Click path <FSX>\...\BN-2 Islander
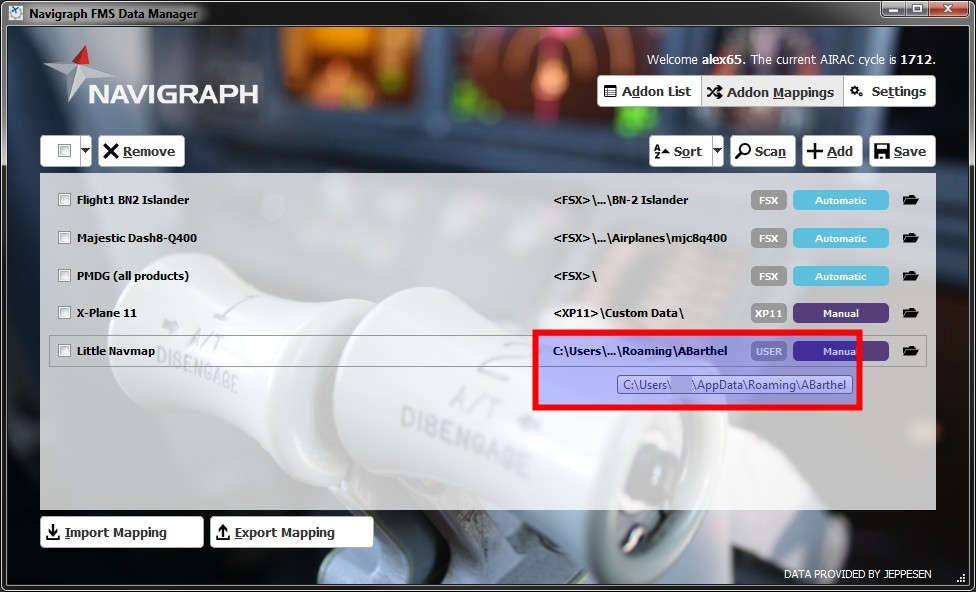Screen dimensions: 976x592 (x=621, y=200)
